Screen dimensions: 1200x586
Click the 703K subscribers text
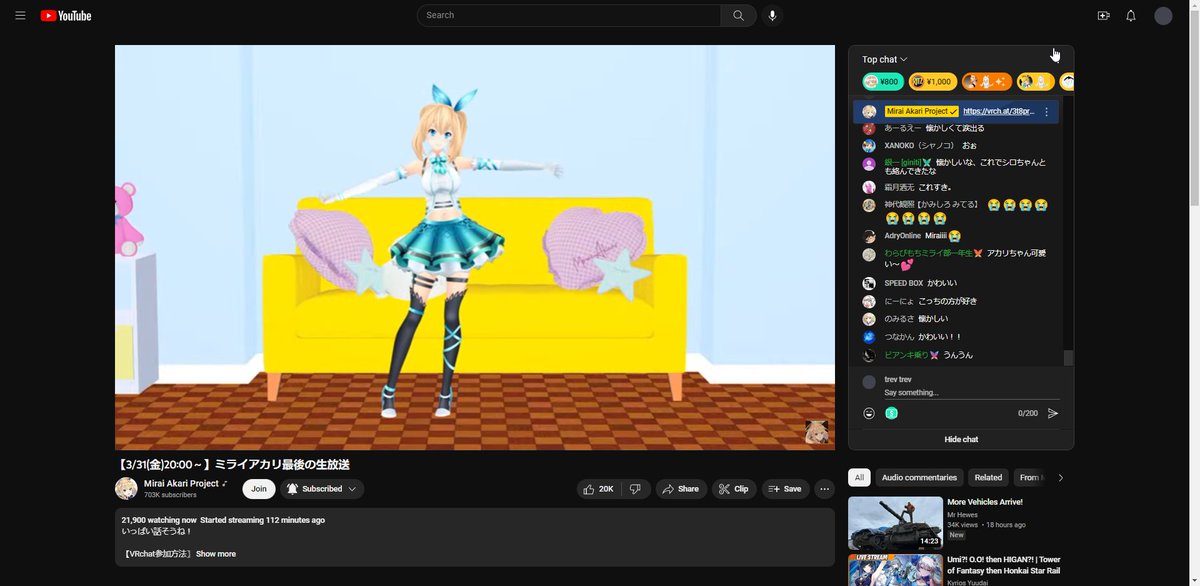(x=170, y=495)
